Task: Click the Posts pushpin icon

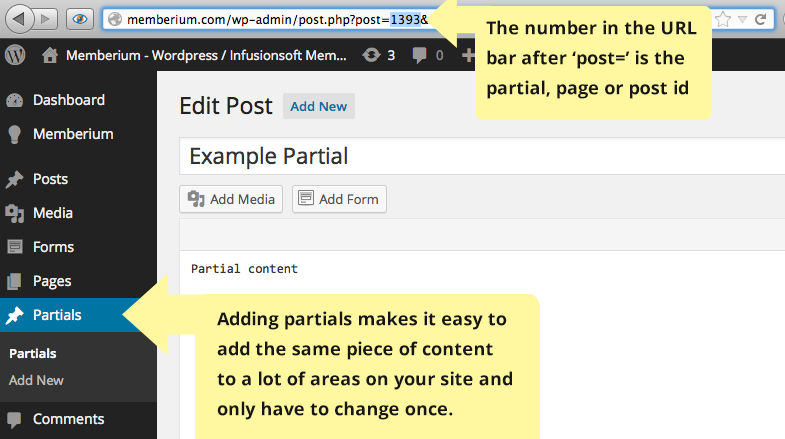Action: coord(15,179)
